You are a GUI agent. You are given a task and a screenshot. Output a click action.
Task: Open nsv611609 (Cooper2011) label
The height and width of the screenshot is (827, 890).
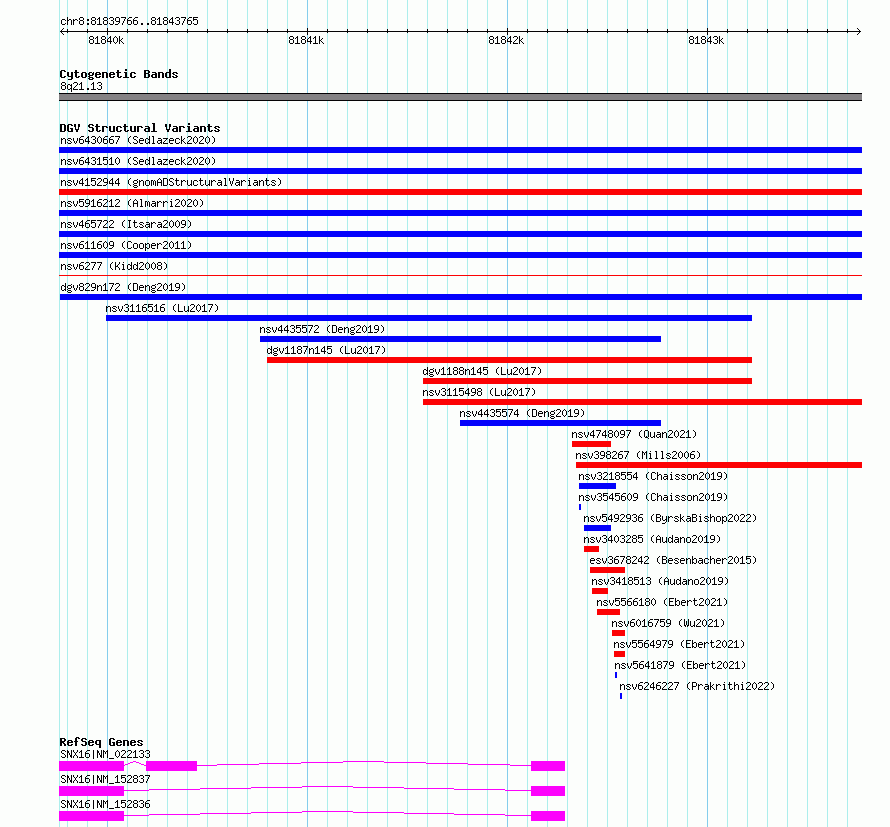pos(126,245)
